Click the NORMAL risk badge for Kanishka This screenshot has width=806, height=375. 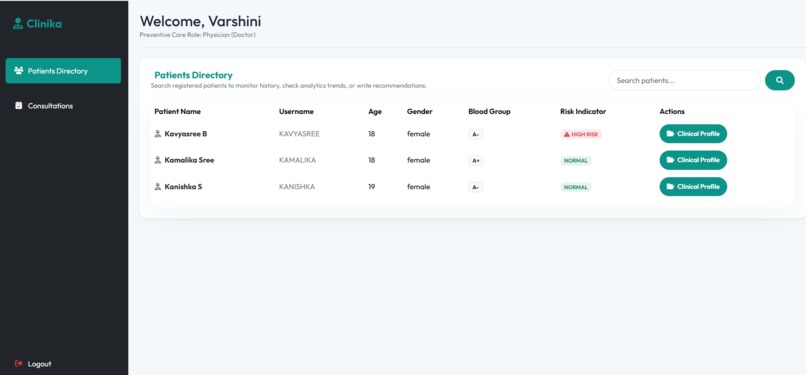click(x=576, y=188)
